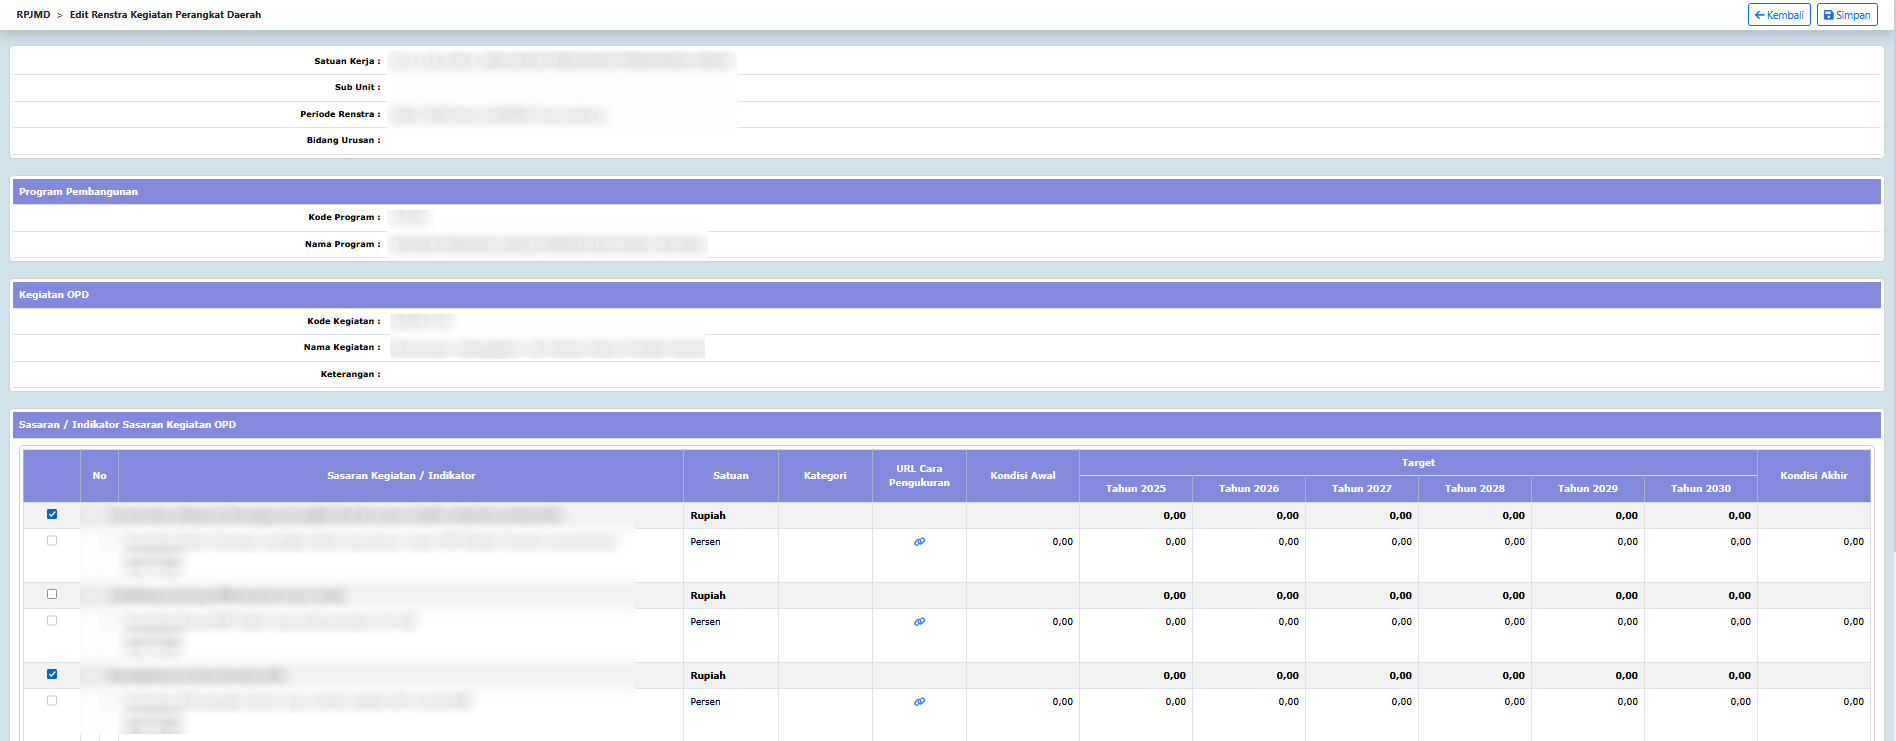Viewport: 1896px width, 741px height.
Task: Open URL Cara Pengukuran link in second Persen row
Action: coord(919,622)
